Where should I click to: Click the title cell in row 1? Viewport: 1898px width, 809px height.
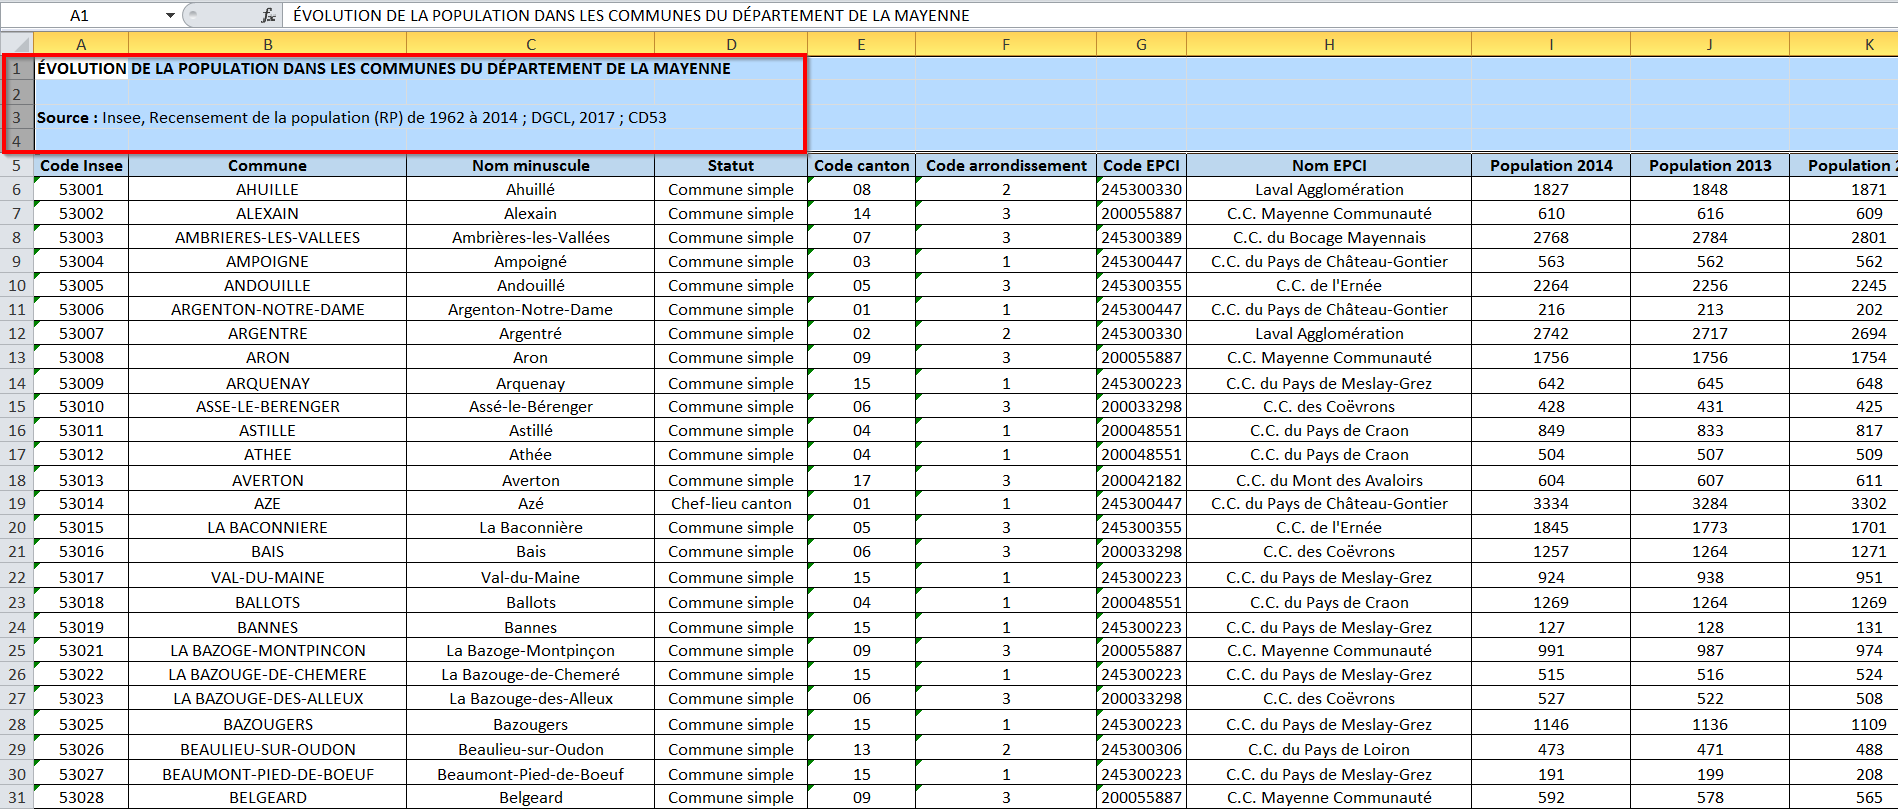tap(81, 68)
